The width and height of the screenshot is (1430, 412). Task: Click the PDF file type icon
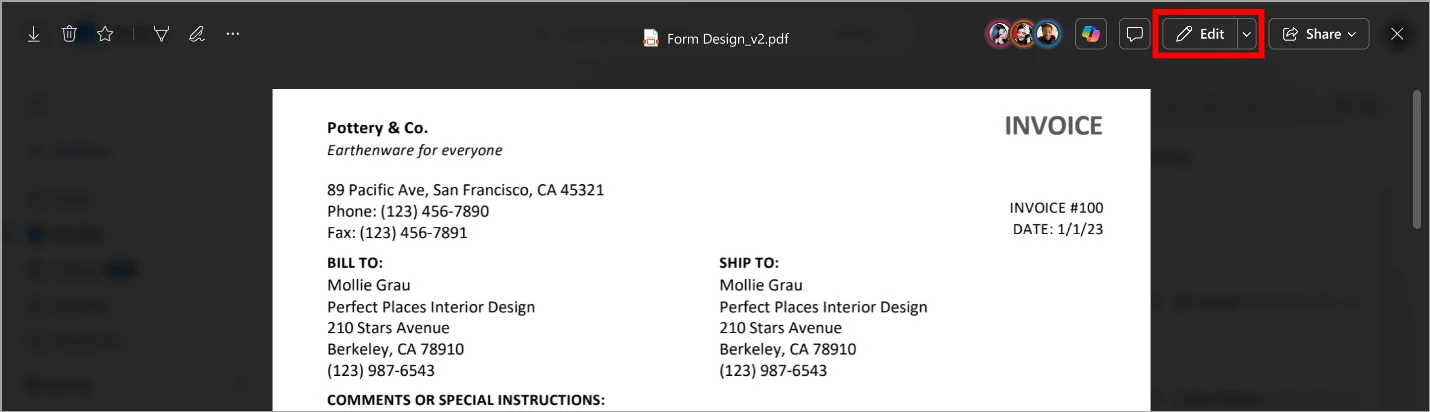click(x=651, y=38)
